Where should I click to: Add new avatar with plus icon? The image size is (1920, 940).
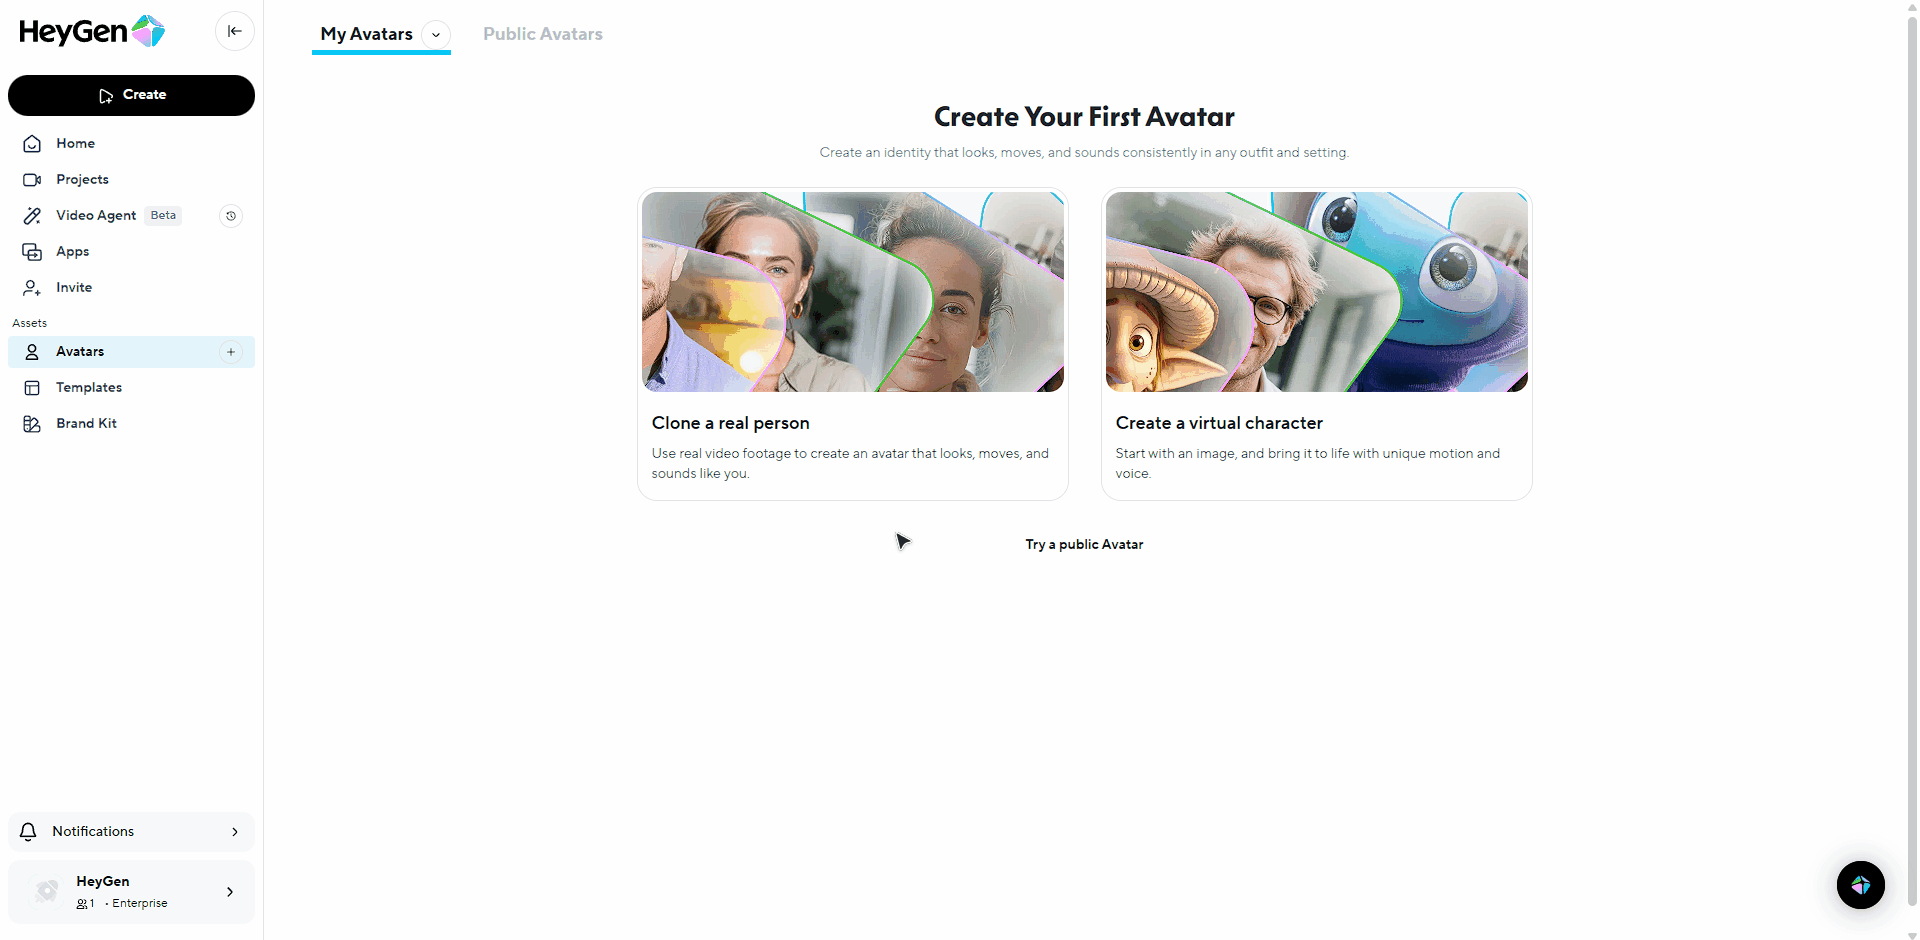point(231,352)
